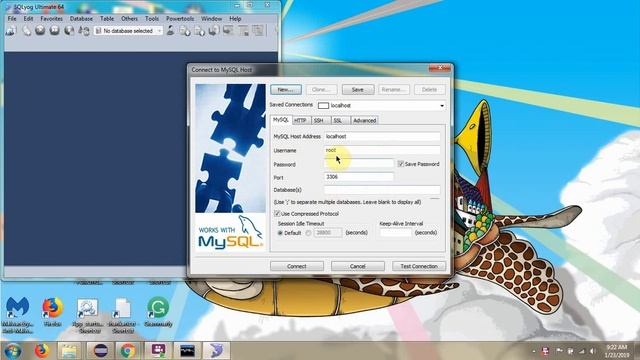The height and width of the screenshot is (360, 640).
Task: Click the Cancel button
Action: pos(358,266)
